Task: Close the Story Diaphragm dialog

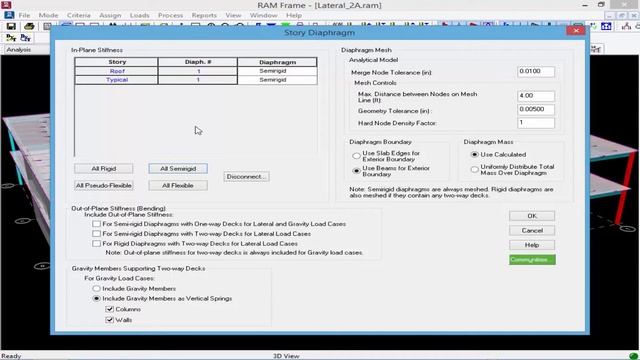Action: pyautogui.click(x=576, y=31)
